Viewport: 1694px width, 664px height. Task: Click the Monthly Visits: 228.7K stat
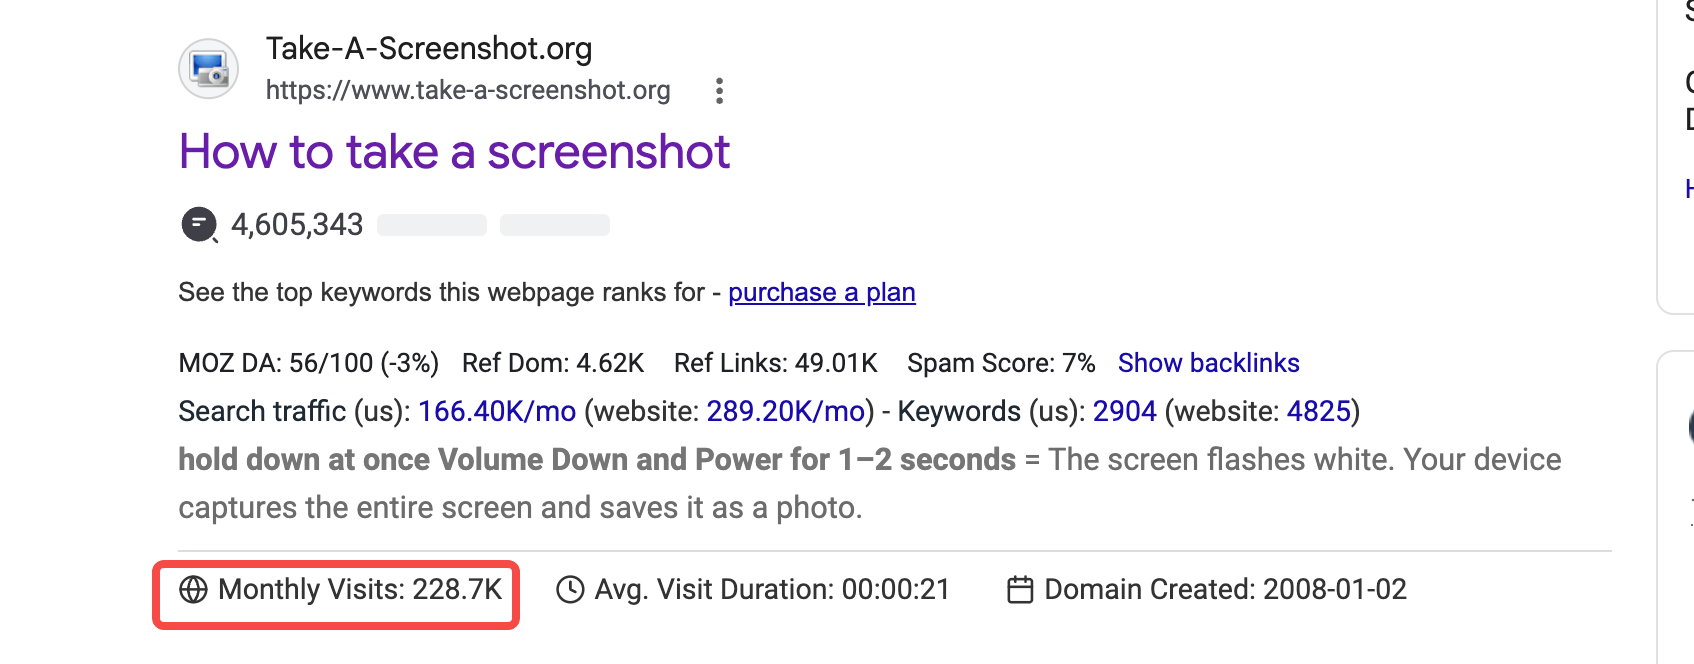pos(340,590)
